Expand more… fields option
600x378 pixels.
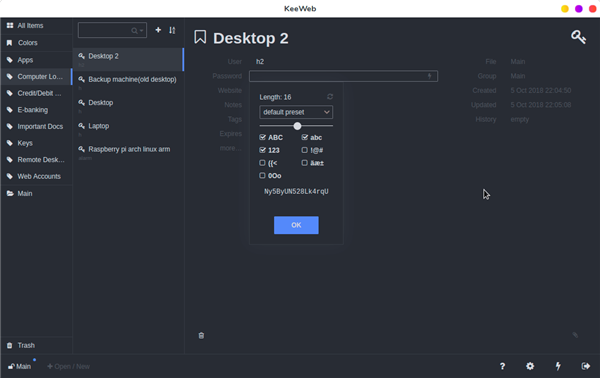point(230,148)
